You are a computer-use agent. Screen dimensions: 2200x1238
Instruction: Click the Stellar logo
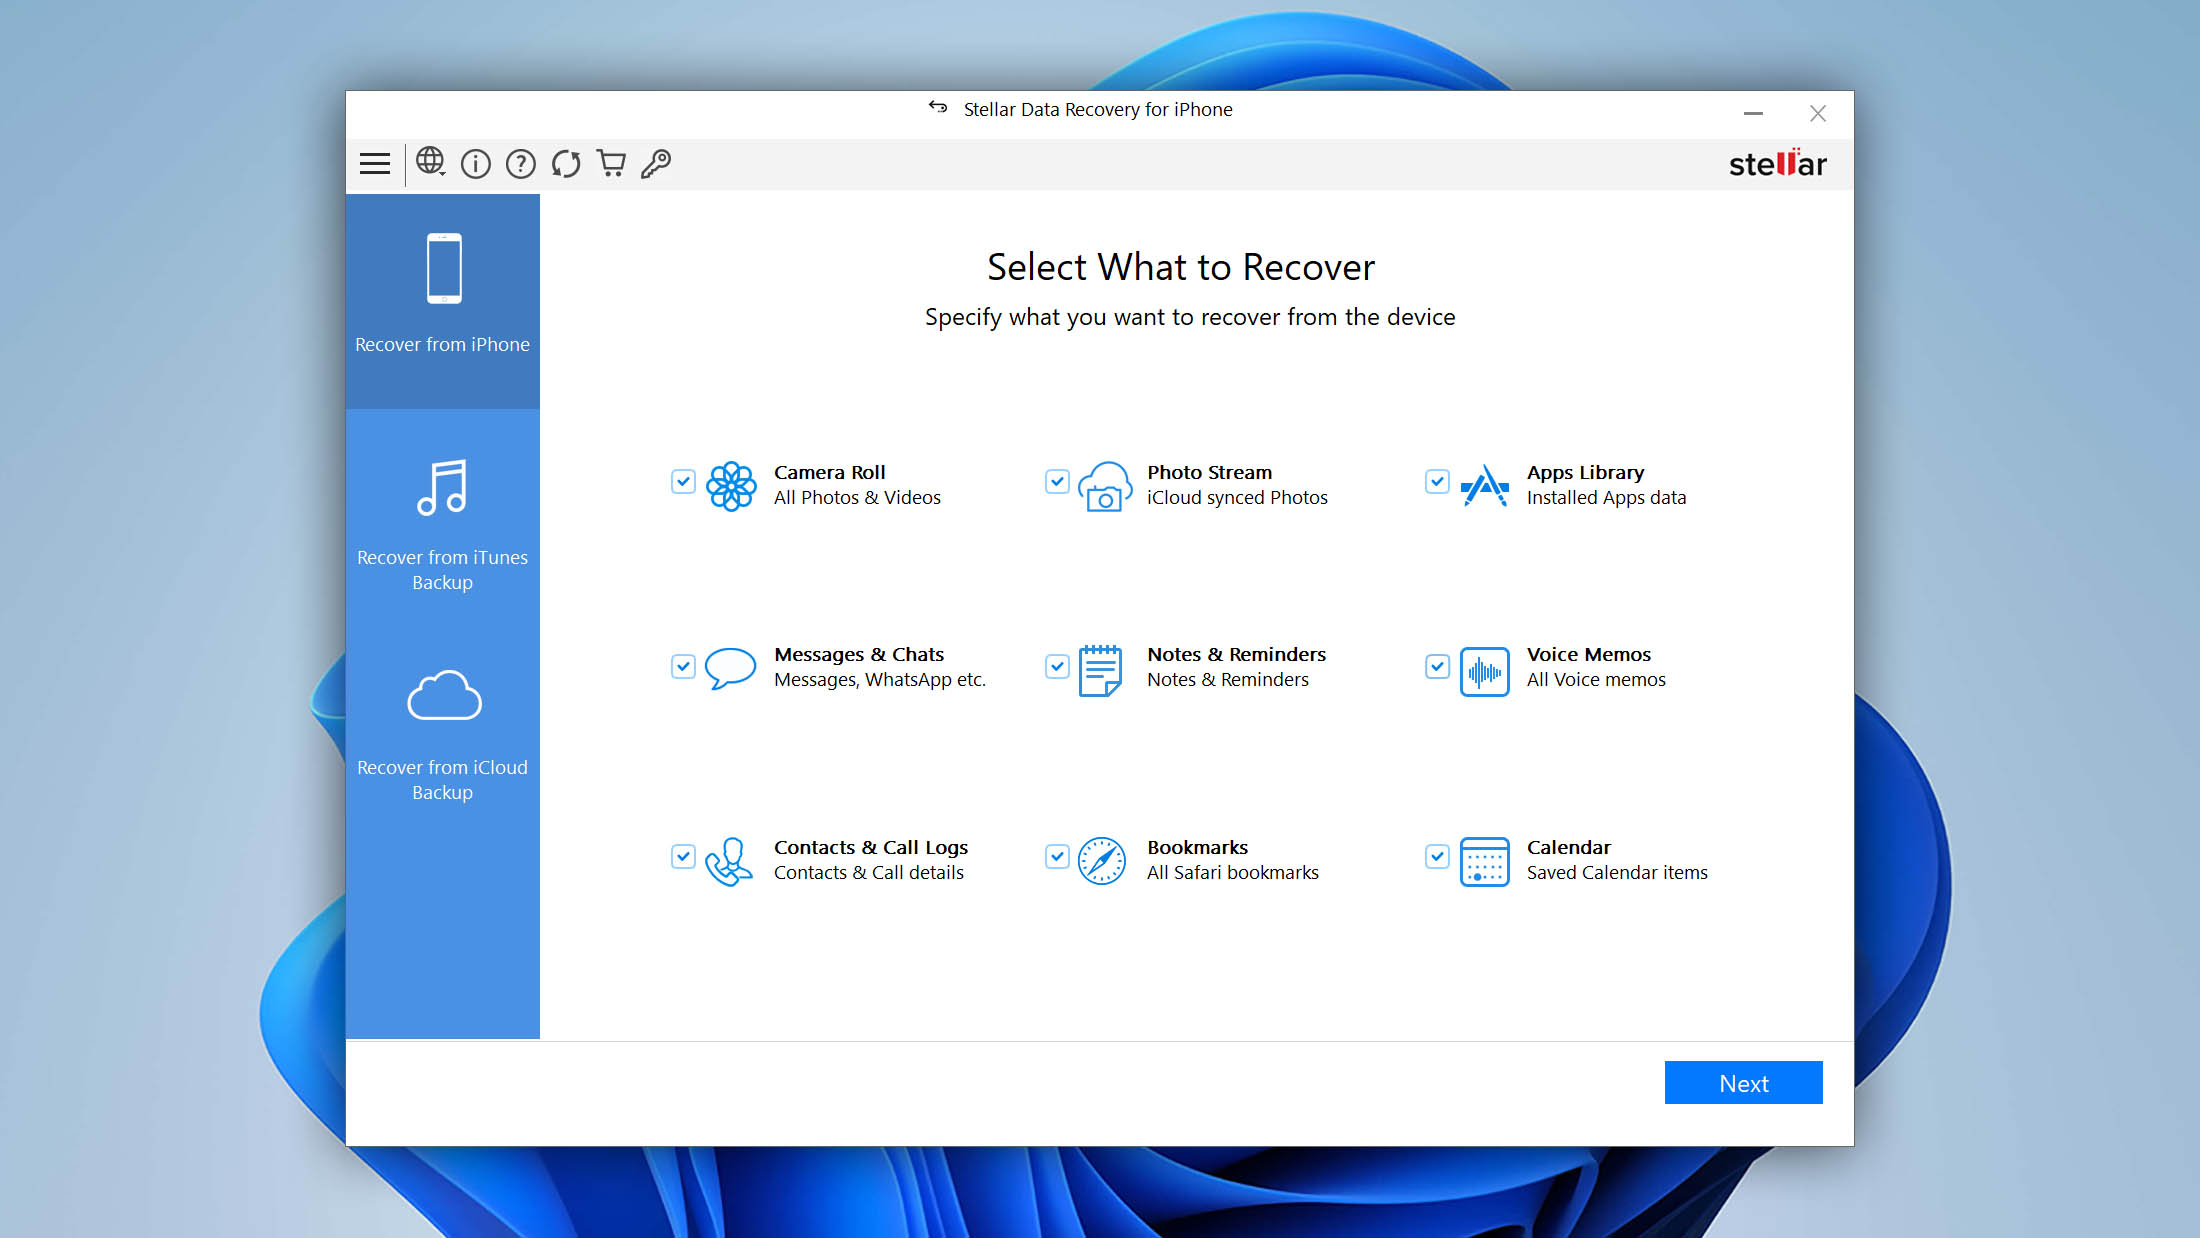click(x=1778, y=163)
